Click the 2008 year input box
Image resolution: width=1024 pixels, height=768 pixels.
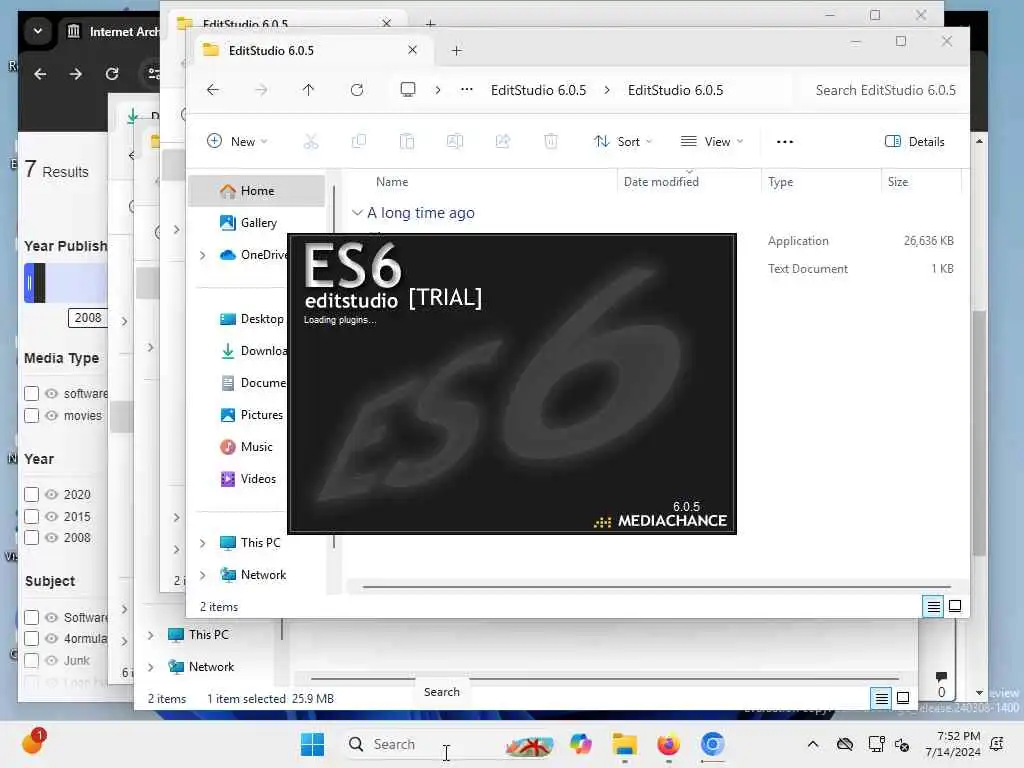click(x=88, y=318)
